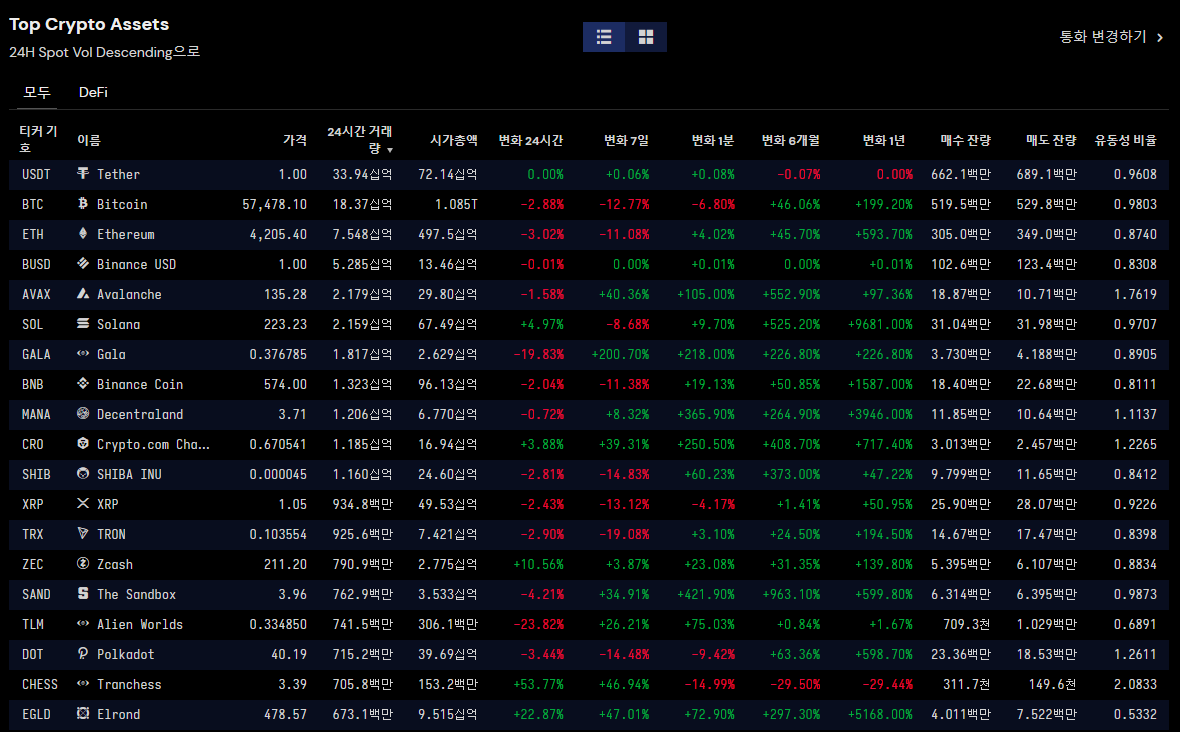Open the BTC ticker symbol

pos(32,205)
